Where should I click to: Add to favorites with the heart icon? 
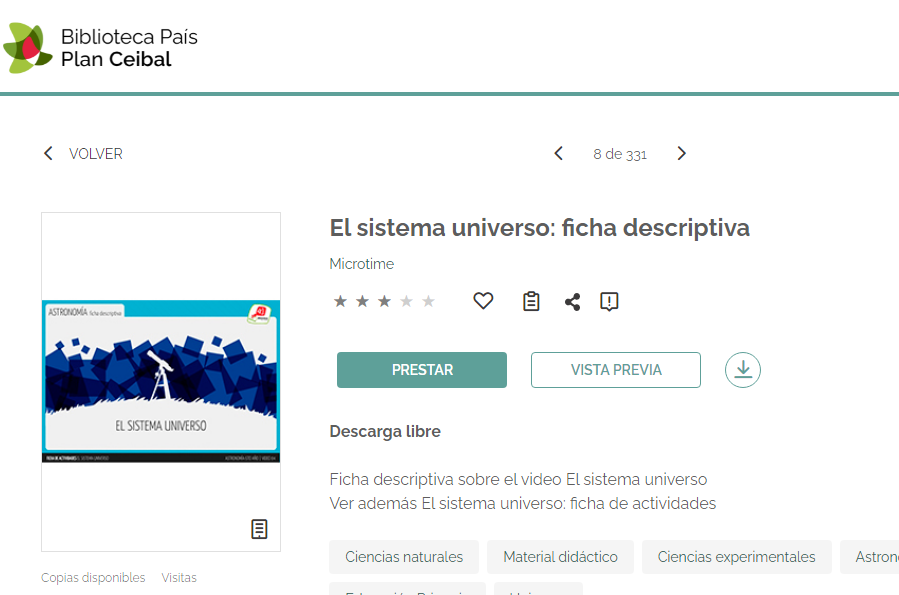pyautogui.click(x=483, y=301)
